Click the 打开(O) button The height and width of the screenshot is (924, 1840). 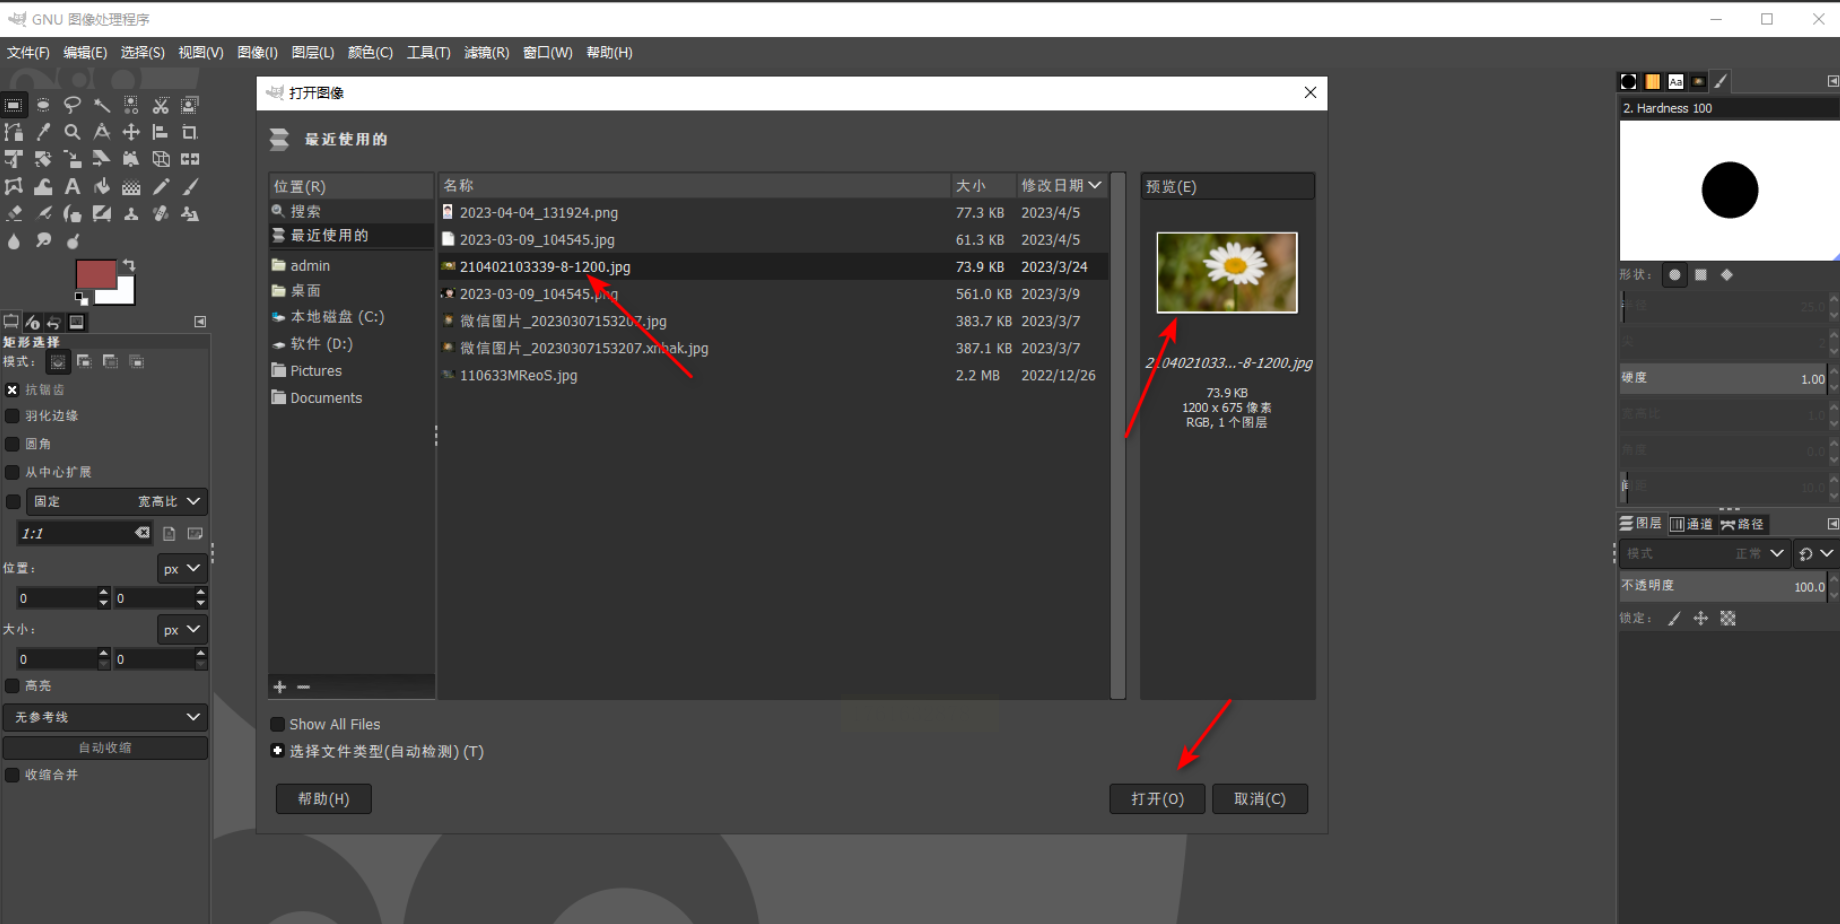coord(1157,799)
